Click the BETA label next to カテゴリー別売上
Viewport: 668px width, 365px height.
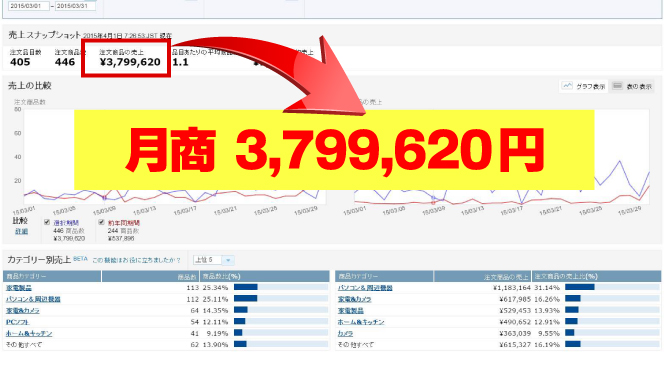[80, 259]
